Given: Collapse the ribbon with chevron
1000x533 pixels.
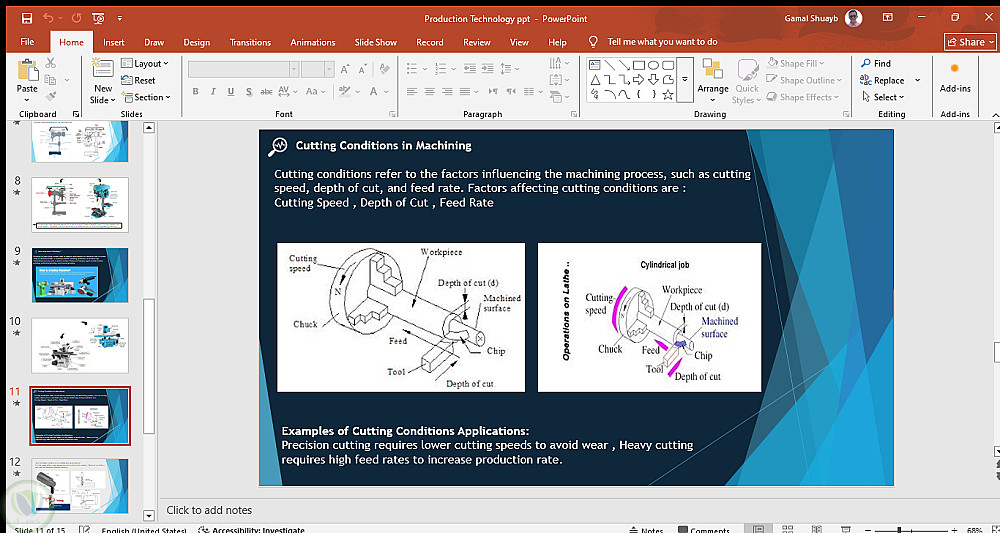Looking at the screenshot, I should [x=996, y=114].
